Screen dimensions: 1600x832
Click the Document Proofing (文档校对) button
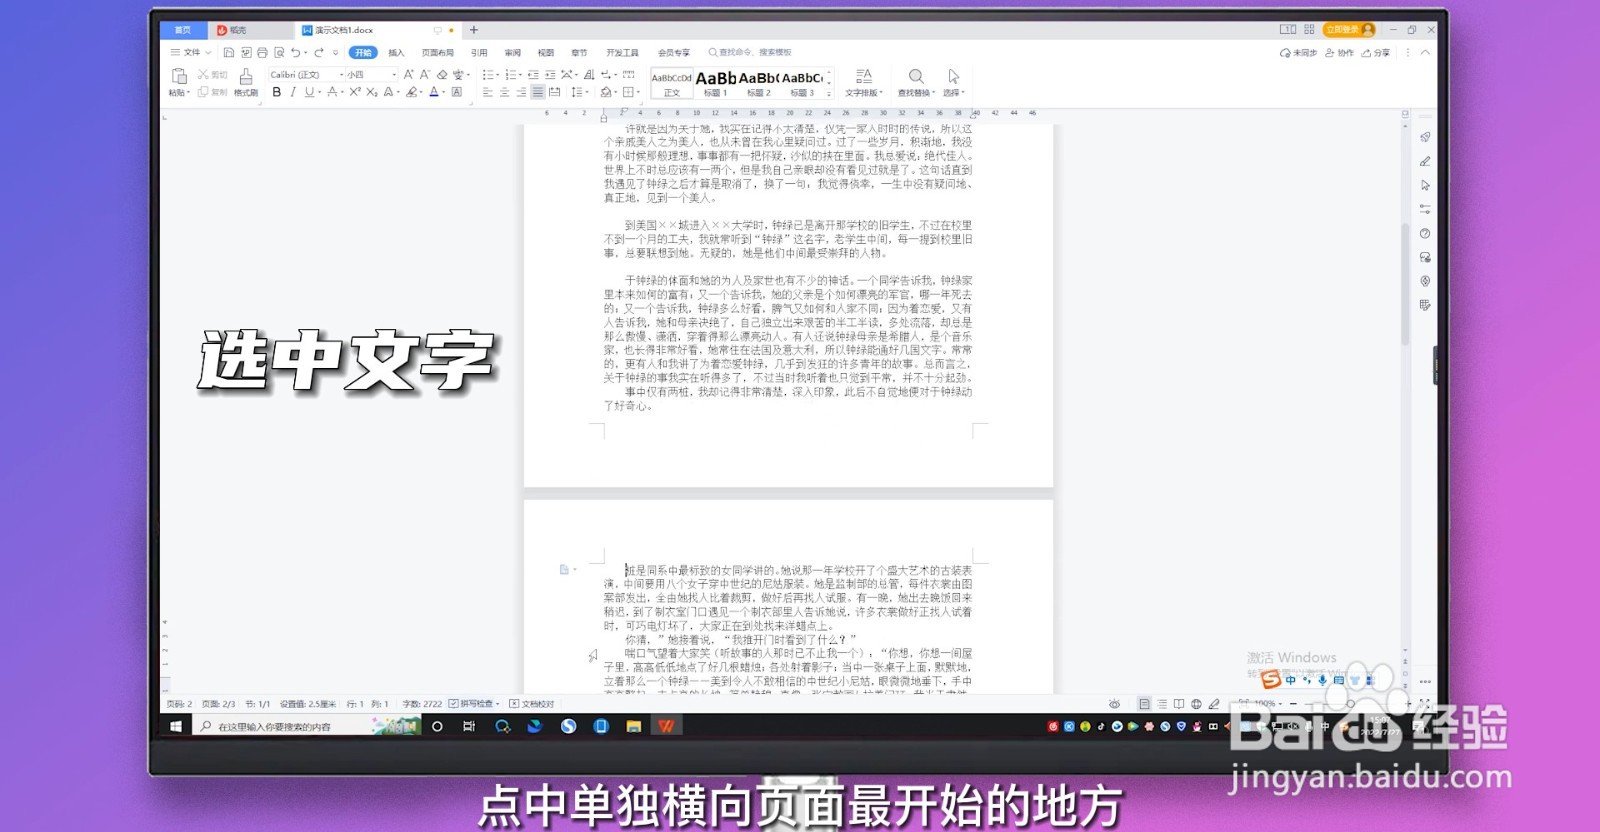pos(532,703)
